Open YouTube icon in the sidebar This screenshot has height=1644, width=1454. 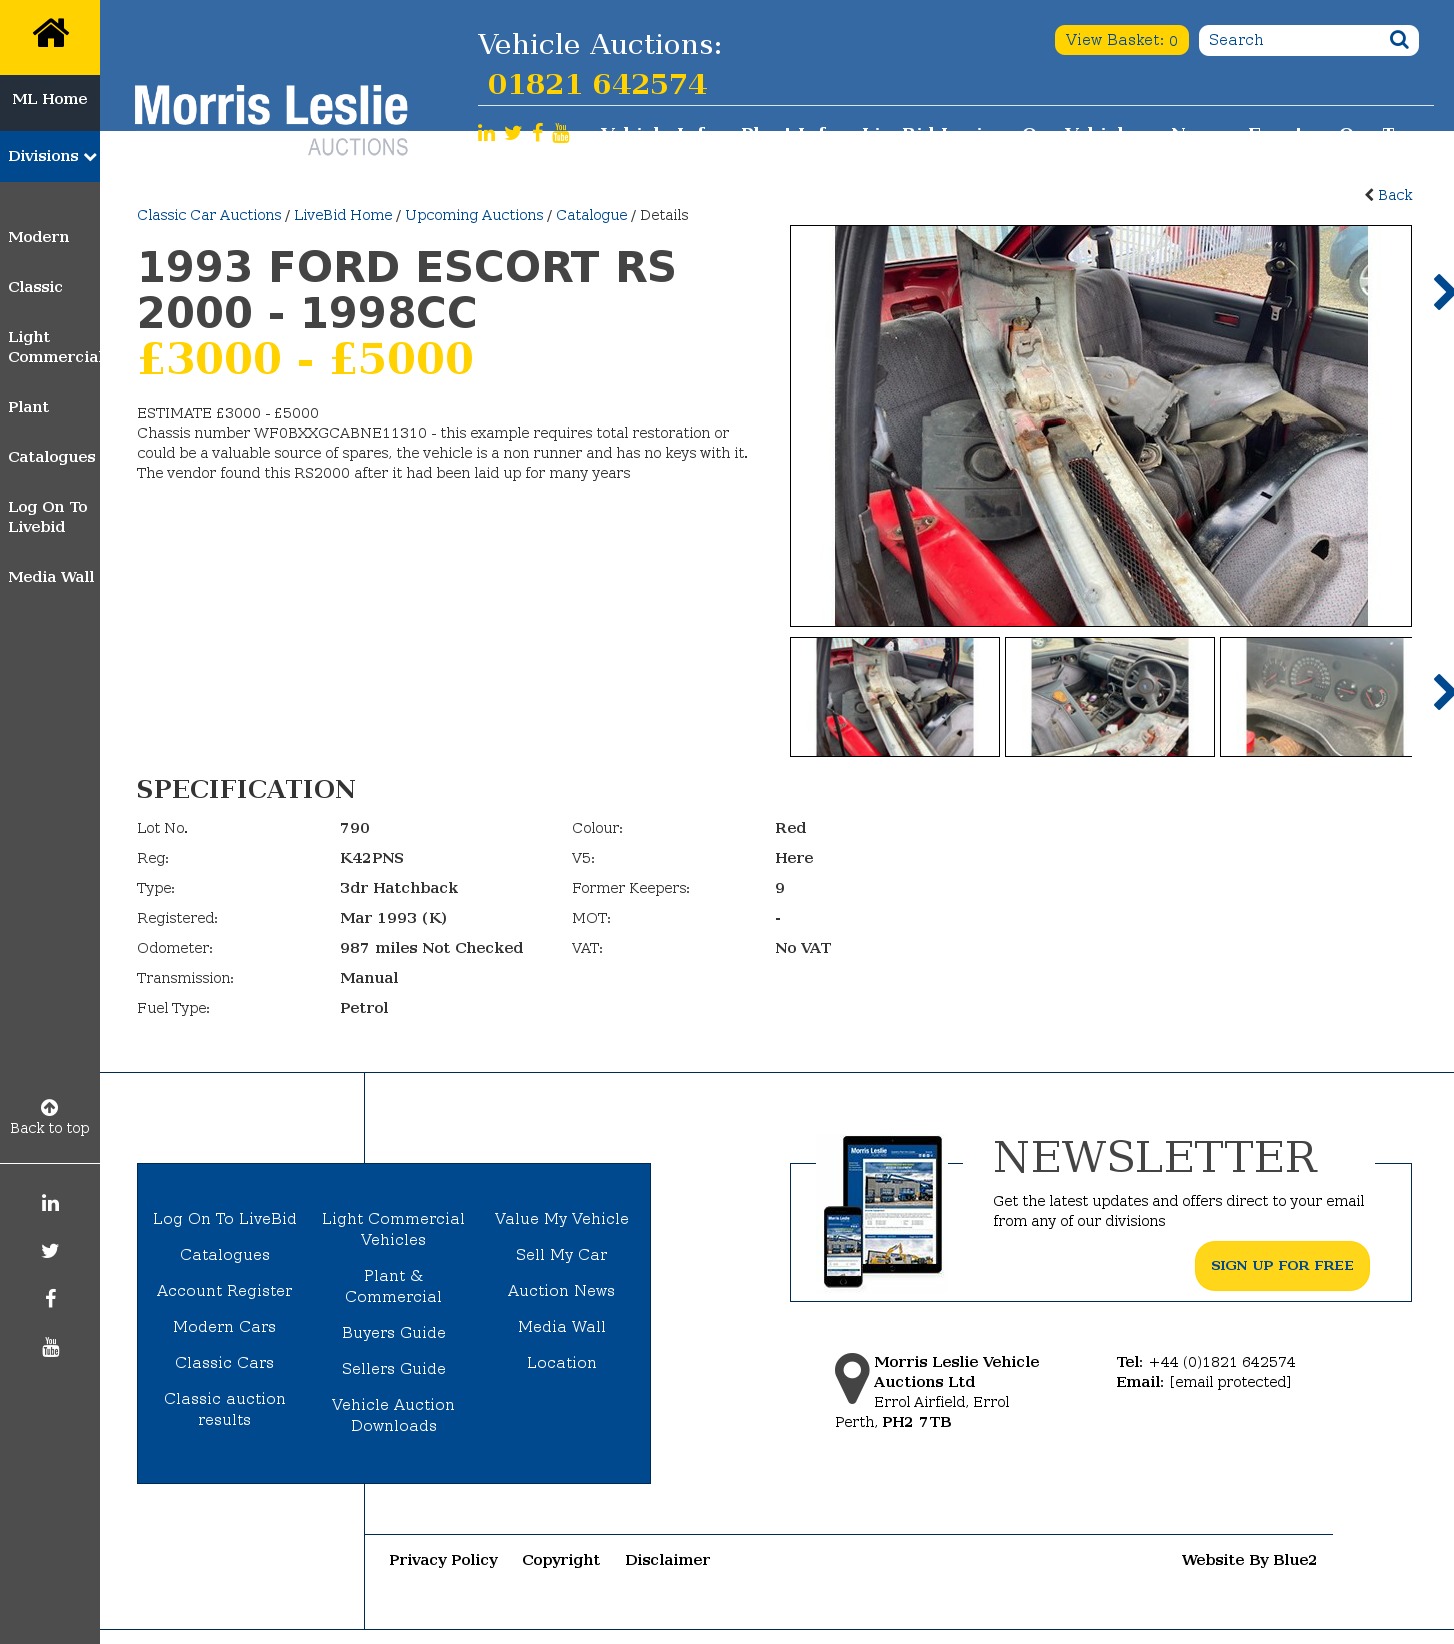tap(50, 1347)
